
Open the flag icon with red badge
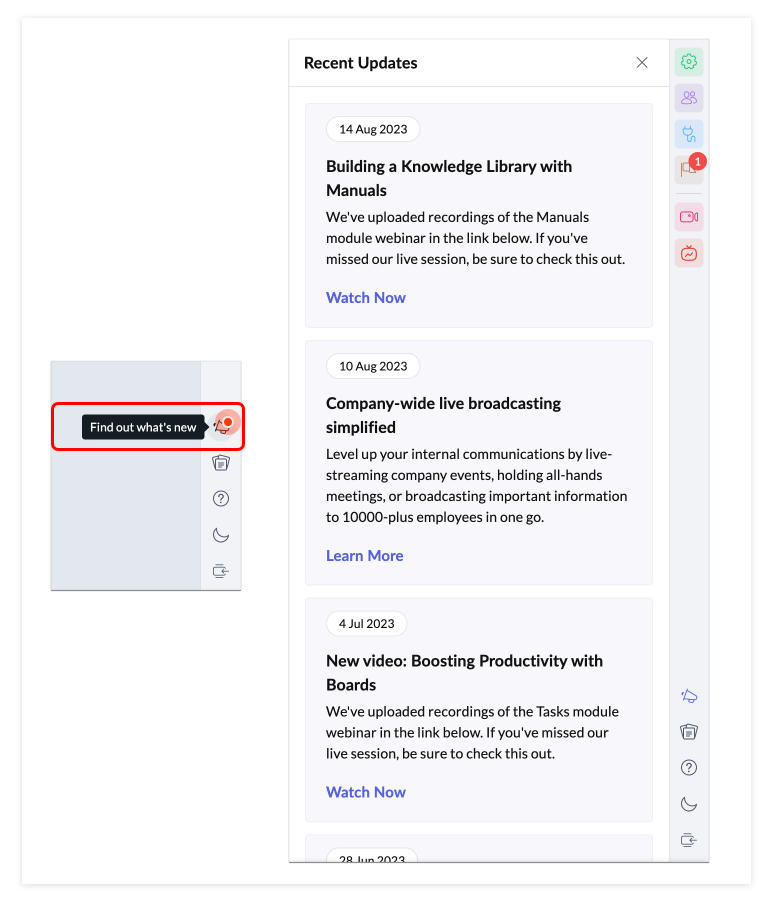click(689, 170)
